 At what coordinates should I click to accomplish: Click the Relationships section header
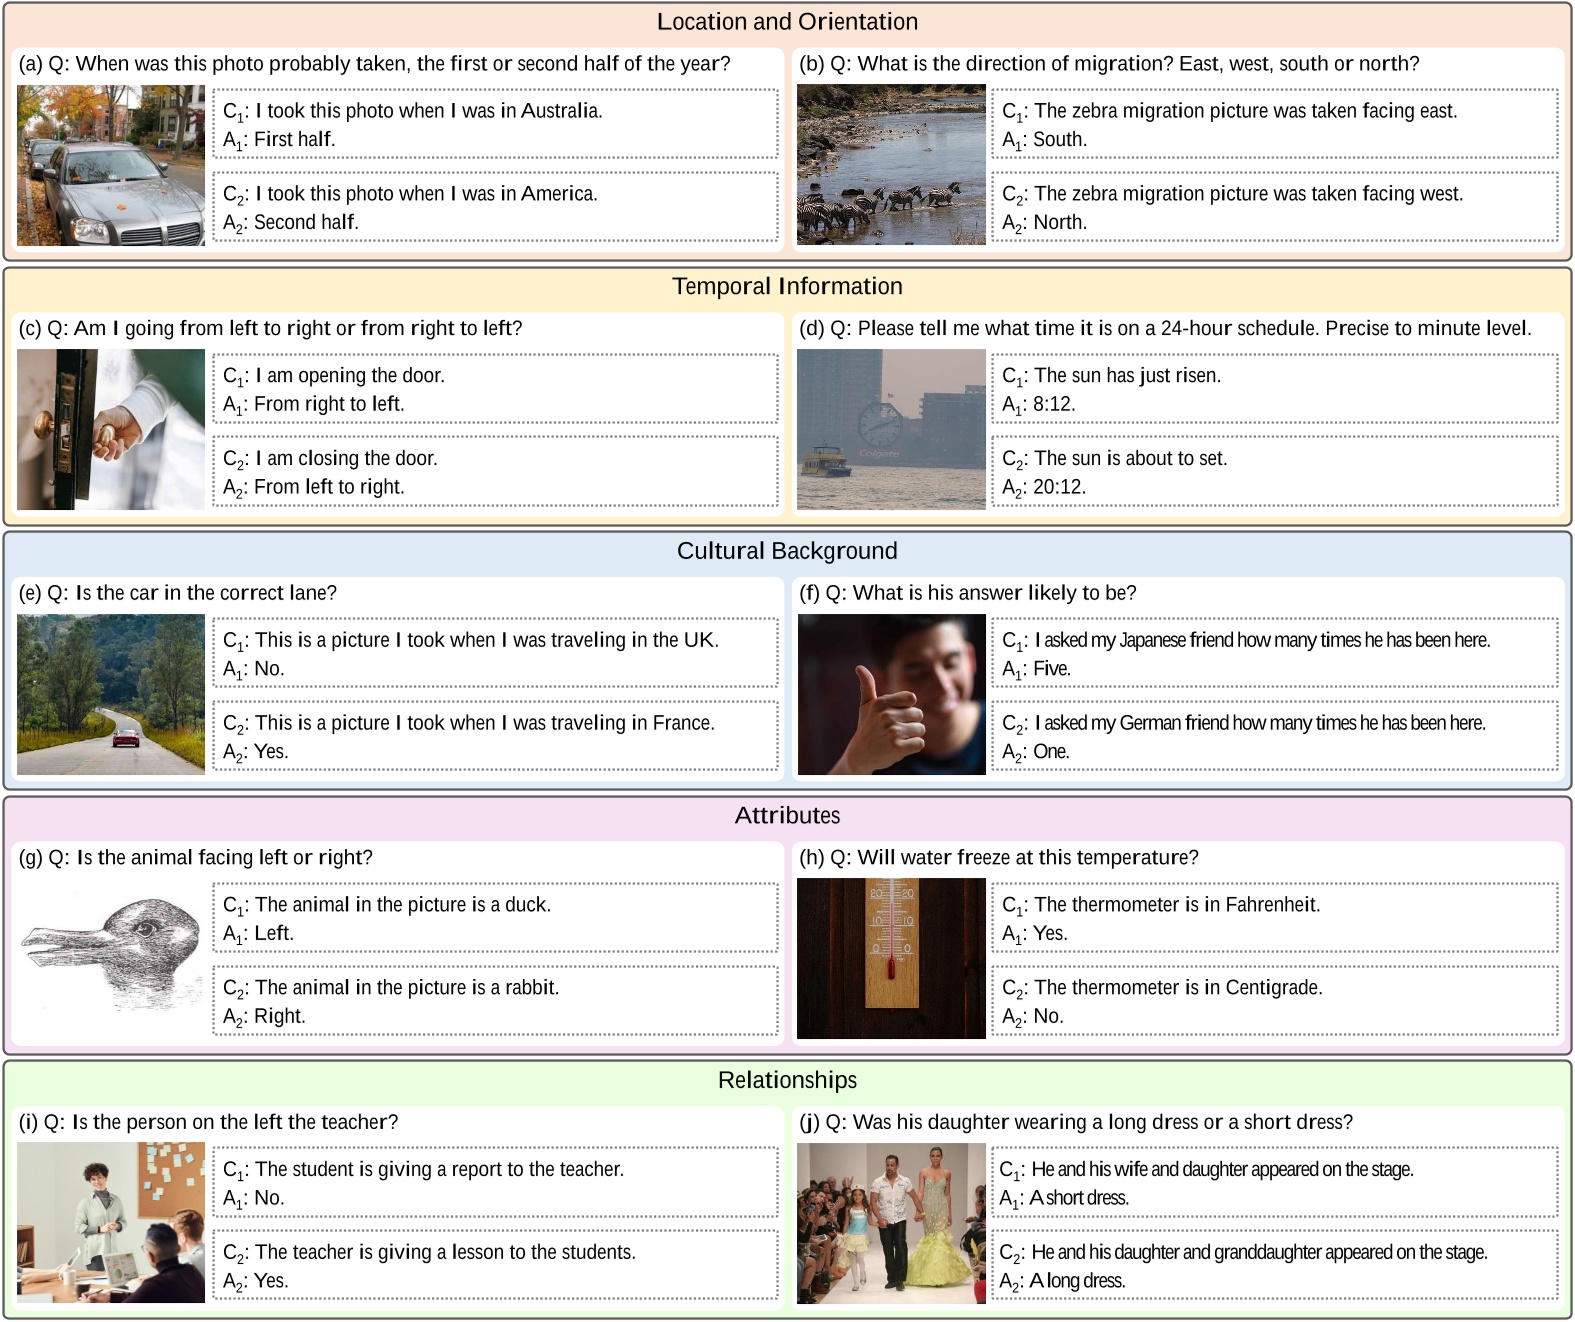787,1080
